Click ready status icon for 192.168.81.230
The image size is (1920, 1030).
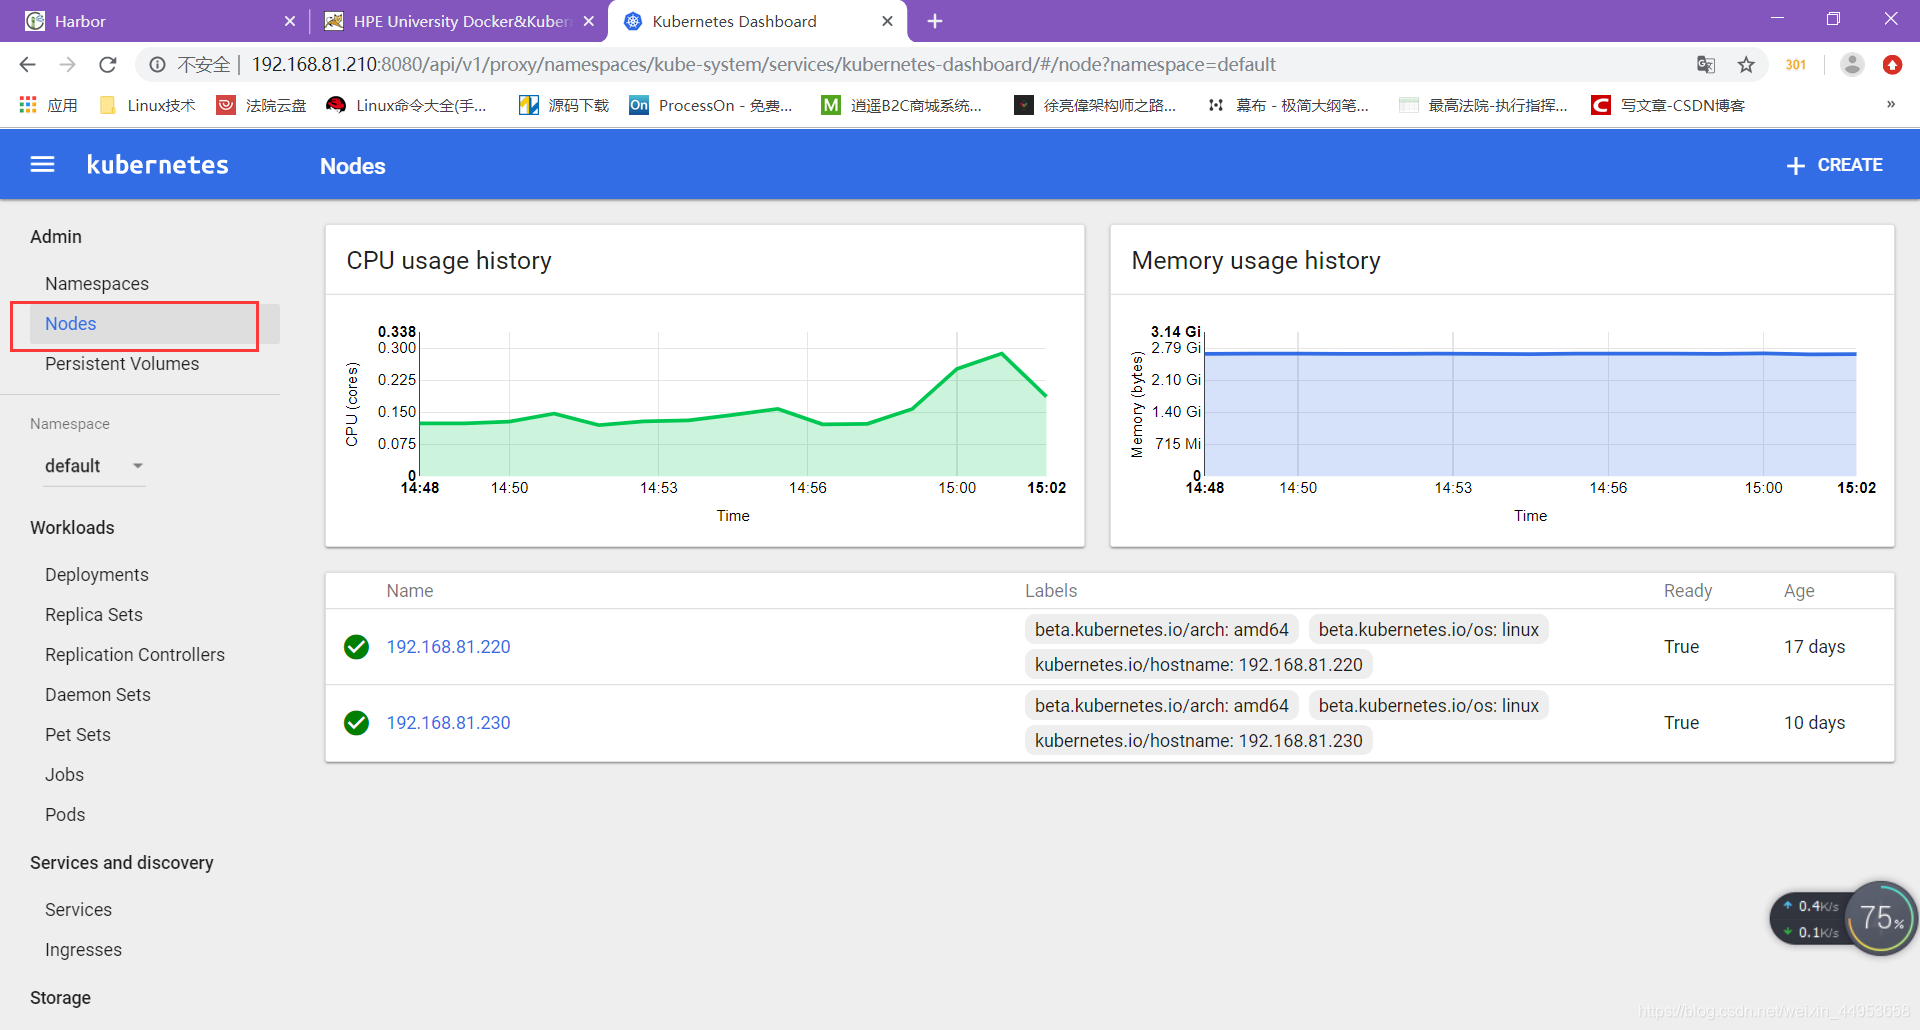click(x=356, y=723)
